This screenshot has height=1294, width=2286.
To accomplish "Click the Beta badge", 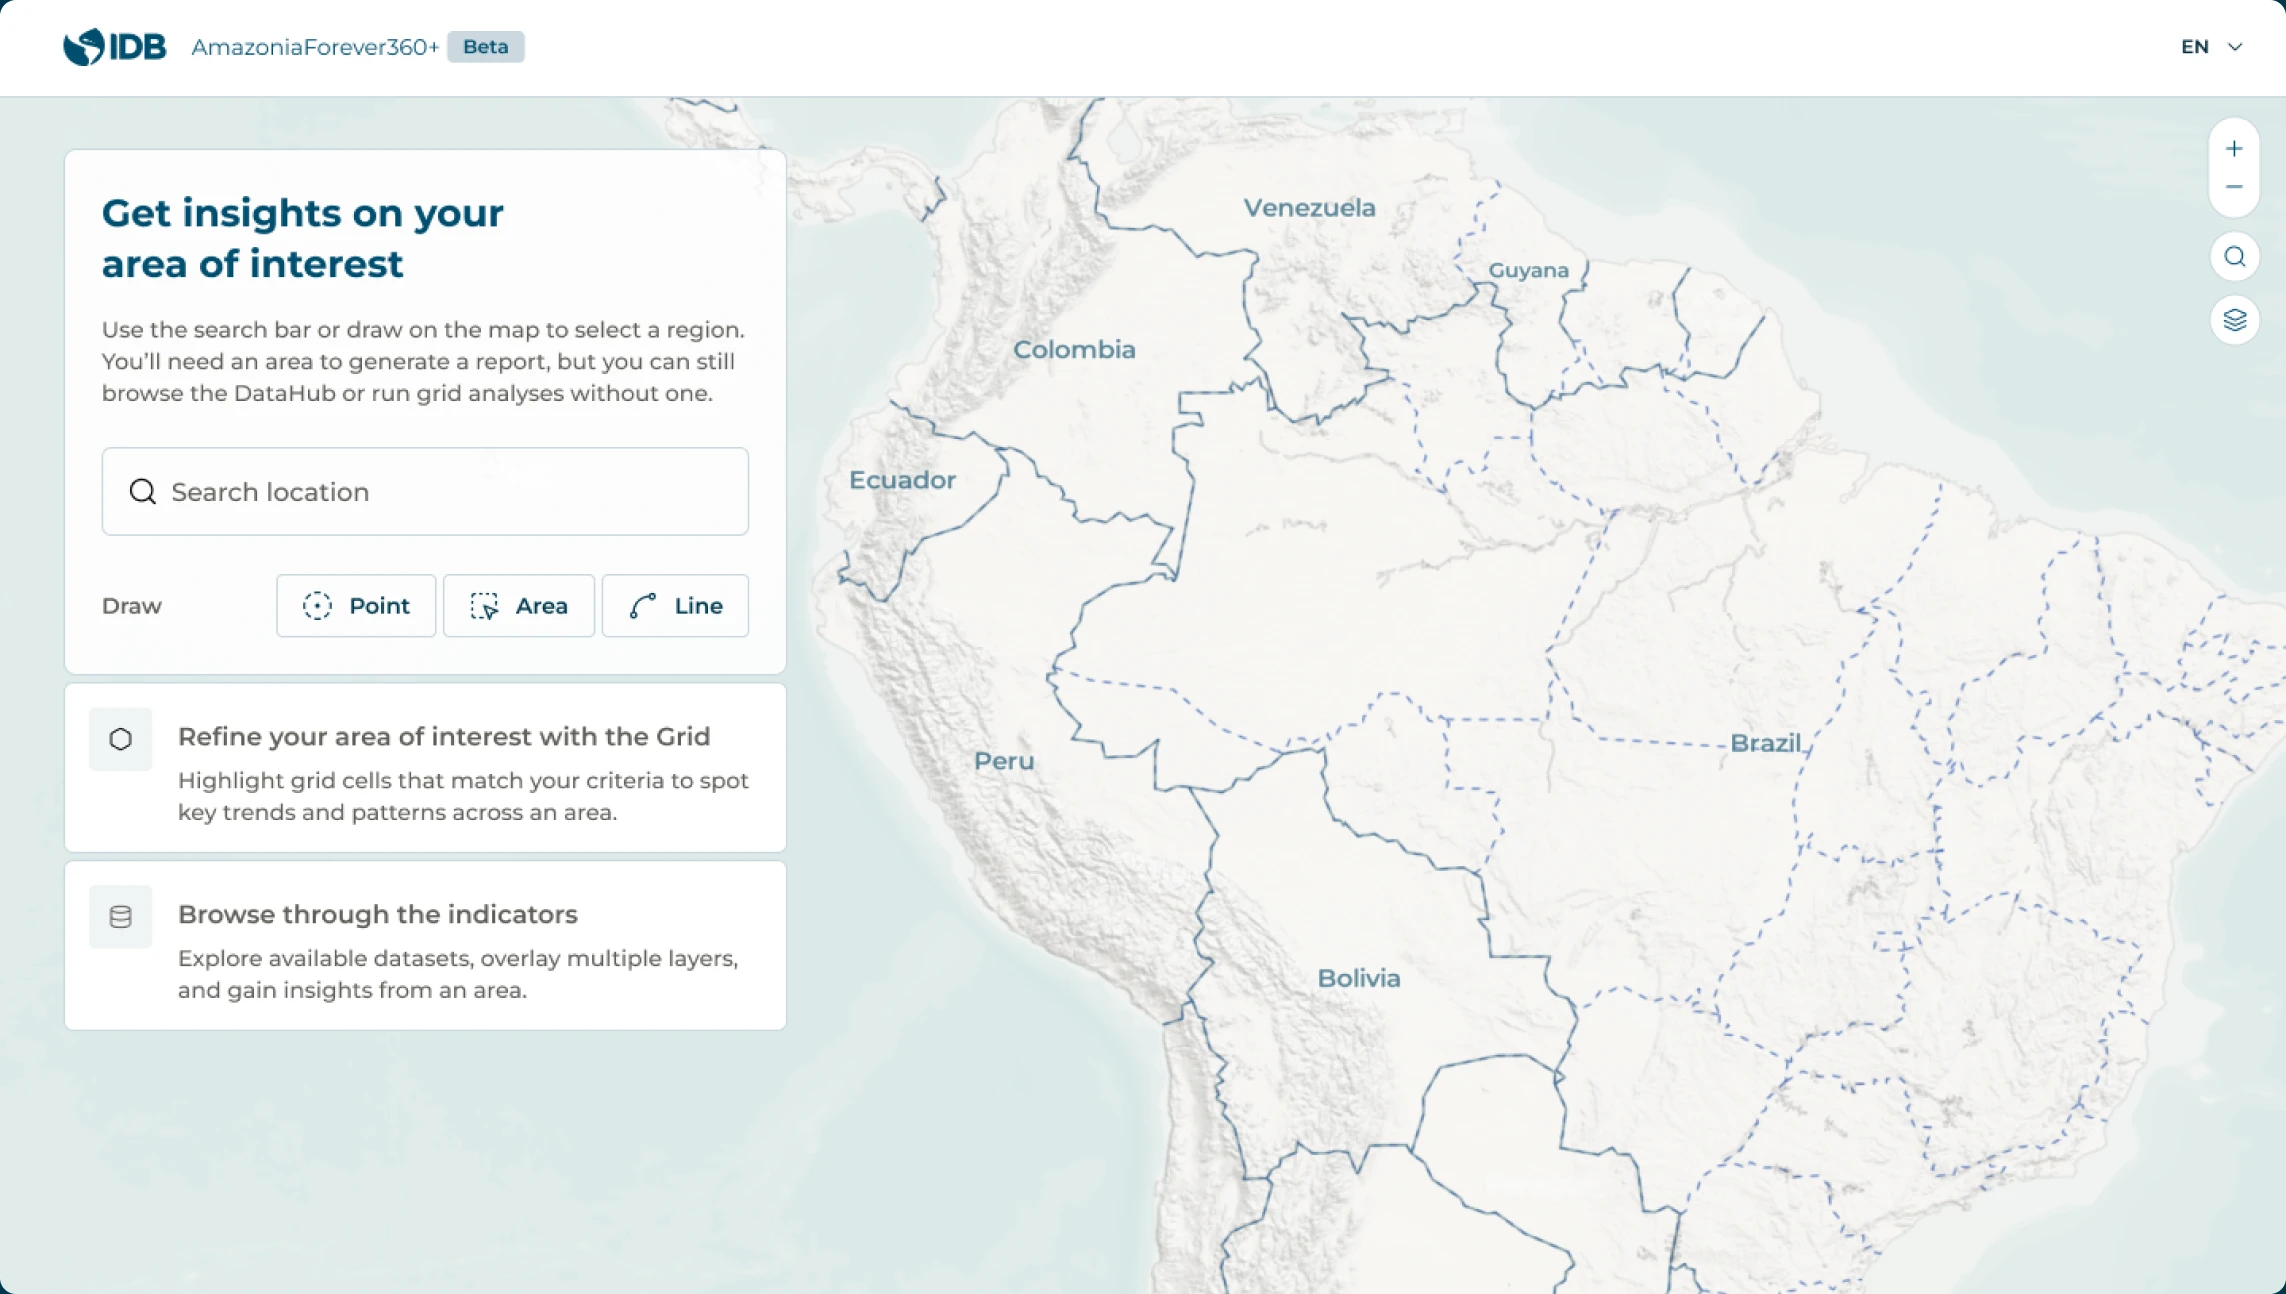I will point(486,46).
